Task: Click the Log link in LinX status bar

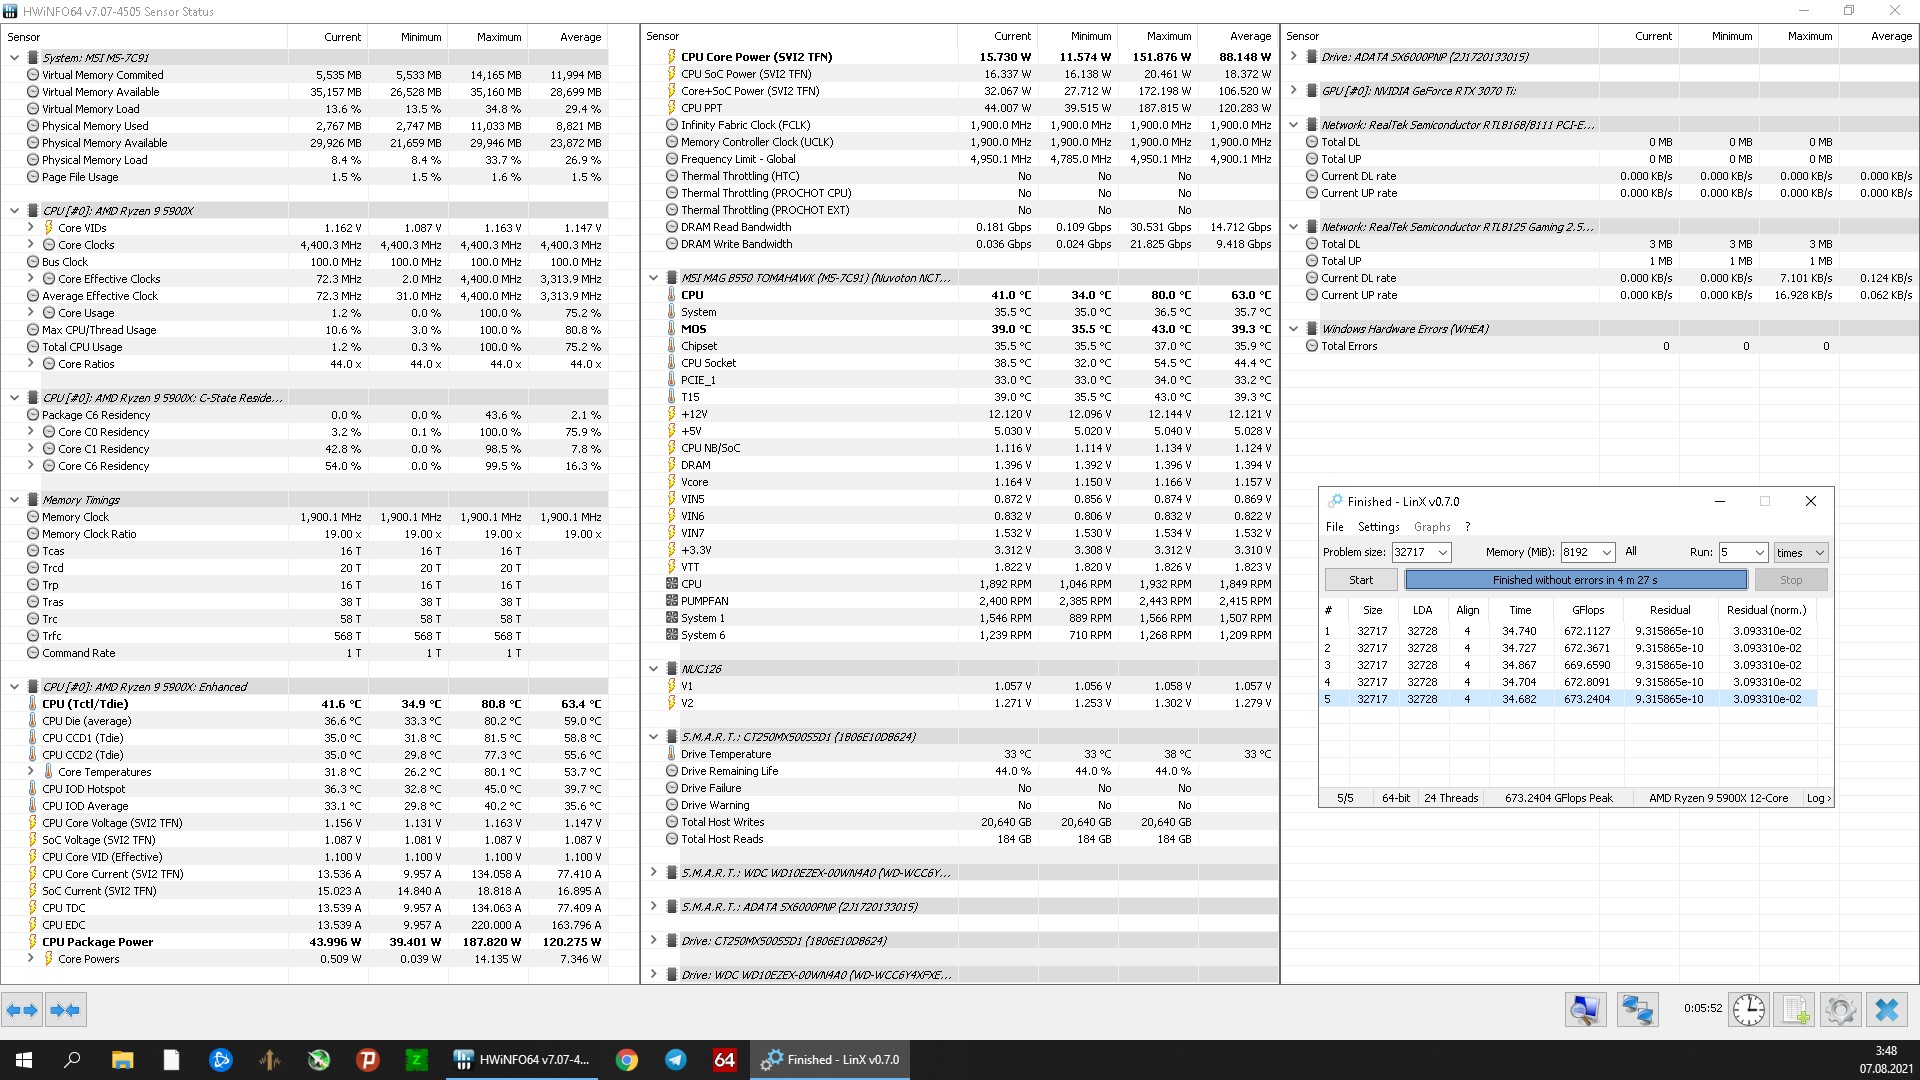Action: (x=1817, y=798)
